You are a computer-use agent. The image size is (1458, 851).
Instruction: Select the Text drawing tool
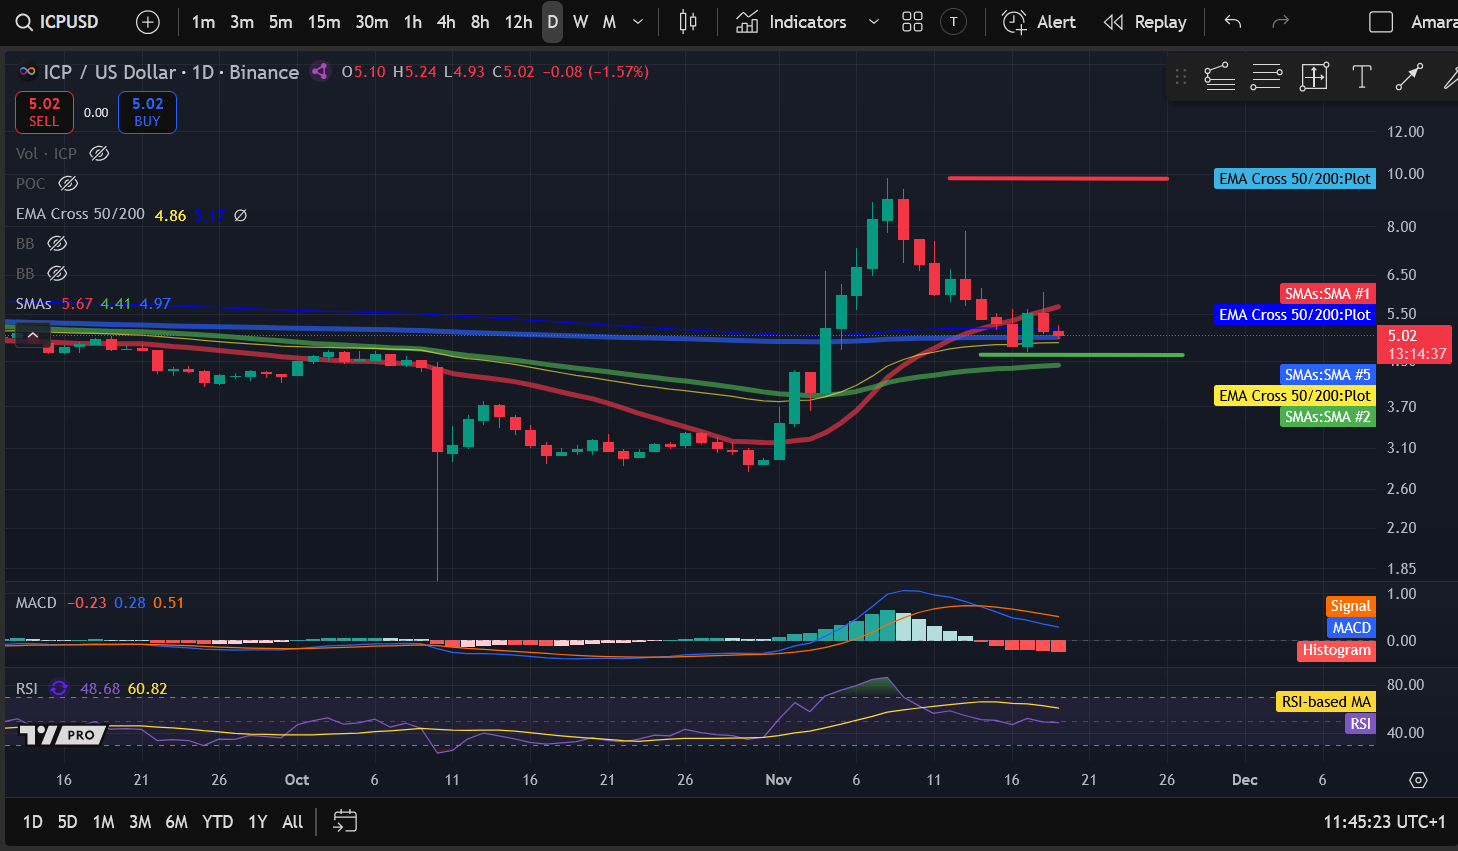[1361, 77]
